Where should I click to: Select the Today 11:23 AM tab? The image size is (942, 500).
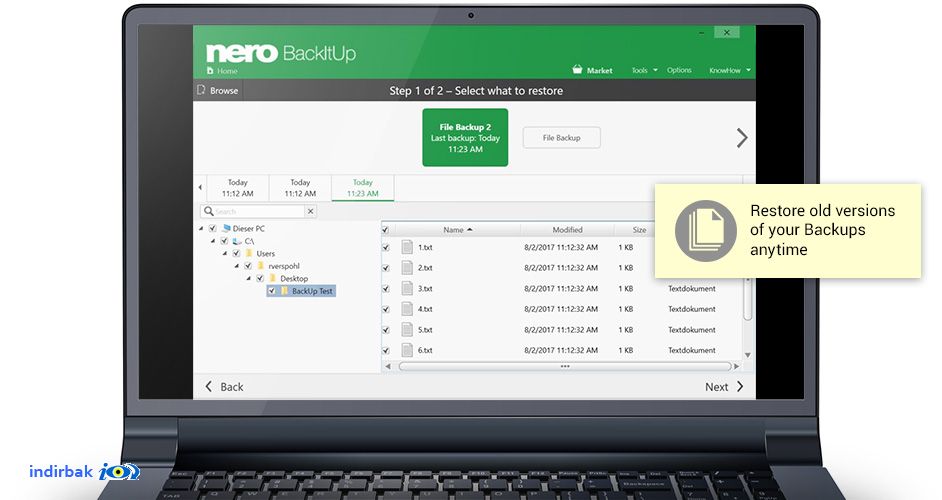362,188
